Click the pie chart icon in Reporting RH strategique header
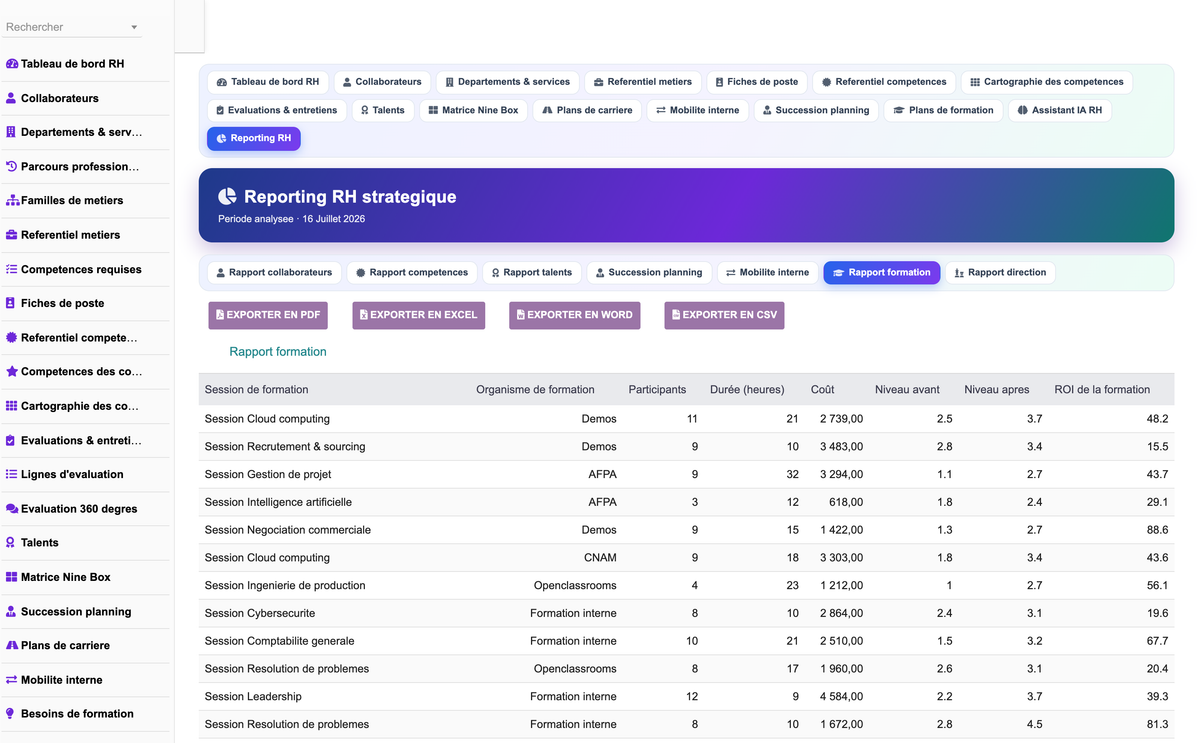The width and height of the screenshot is (1200, 743). [x=227, y=197]
